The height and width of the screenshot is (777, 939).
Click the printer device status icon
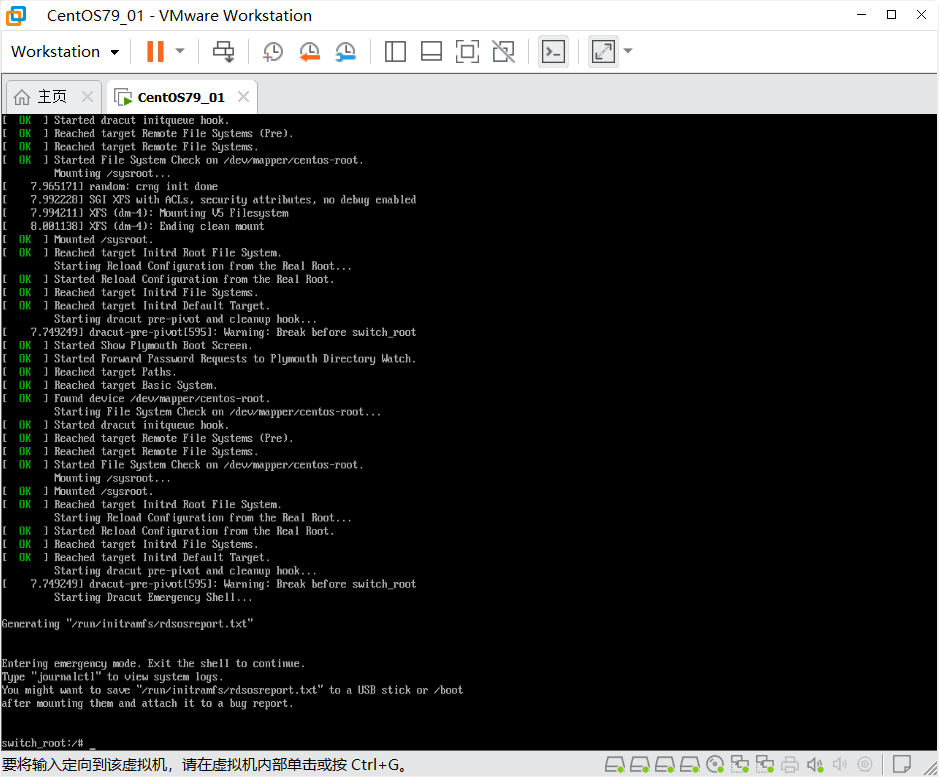click(x=790, y=764)
